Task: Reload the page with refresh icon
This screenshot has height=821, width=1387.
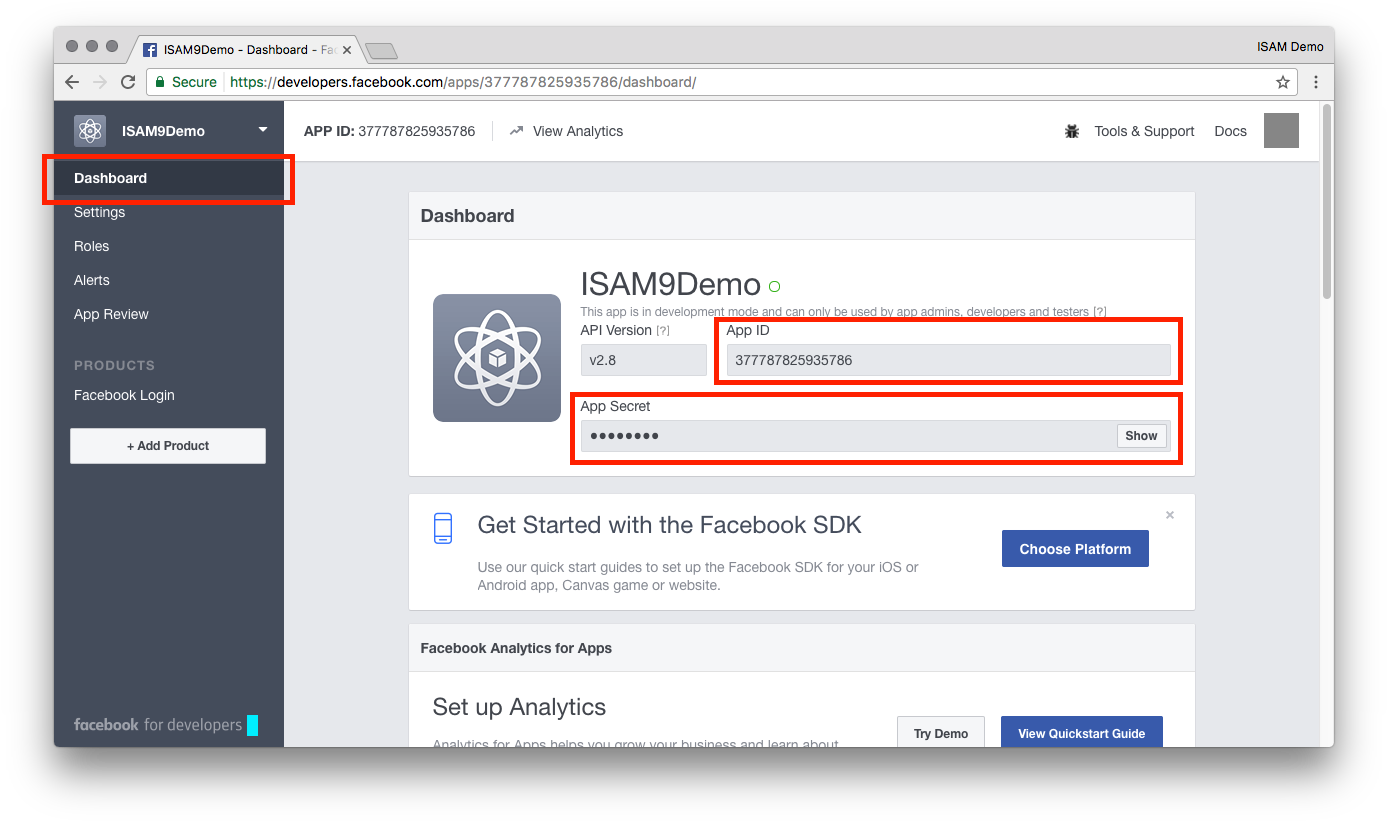Action: (128, 82)
